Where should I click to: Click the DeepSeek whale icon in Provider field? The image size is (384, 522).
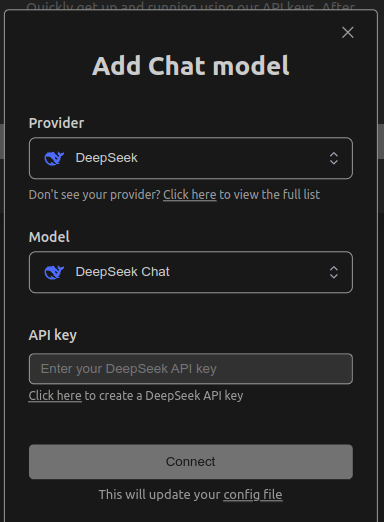tap(54, 158)
